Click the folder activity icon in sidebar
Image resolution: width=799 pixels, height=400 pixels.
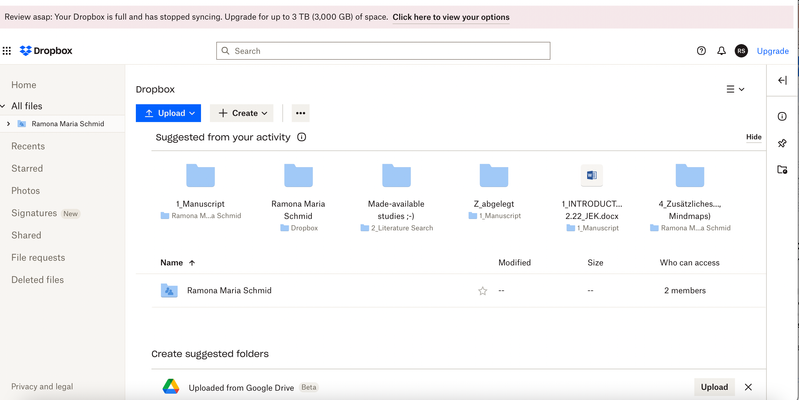click(x=782, y=170)
